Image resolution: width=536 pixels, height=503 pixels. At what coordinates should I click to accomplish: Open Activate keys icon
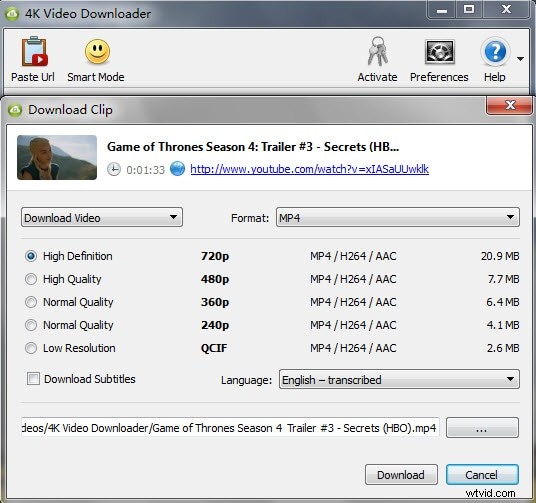(x=377, y=52)
